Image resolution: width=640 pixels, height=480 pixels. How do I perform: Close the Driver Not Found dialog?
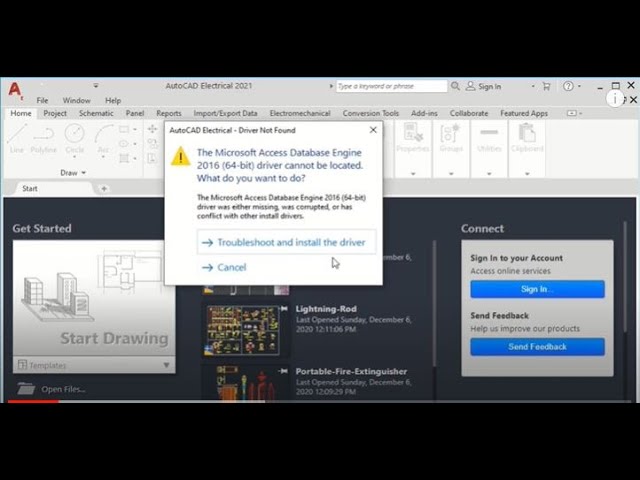(x=373, y=130)
